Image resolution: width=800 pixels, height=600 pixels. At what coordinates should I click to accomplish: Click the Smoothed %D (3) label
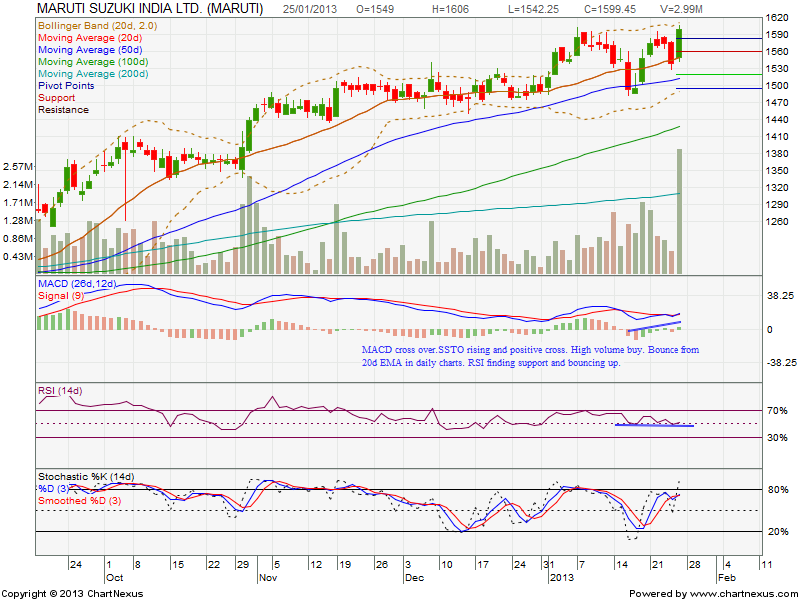80,501
